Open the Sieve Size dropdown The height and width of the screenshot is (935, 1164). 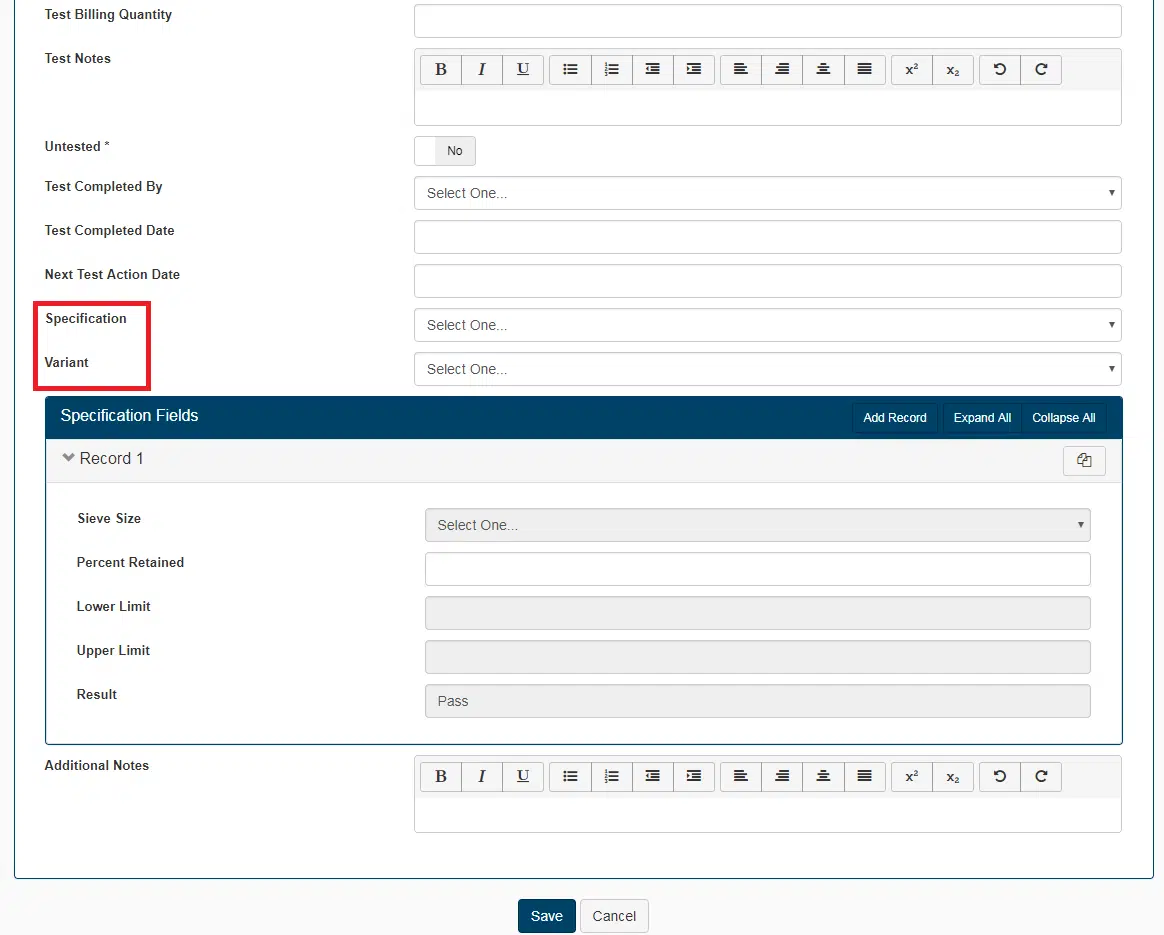(x=757, y=525)
